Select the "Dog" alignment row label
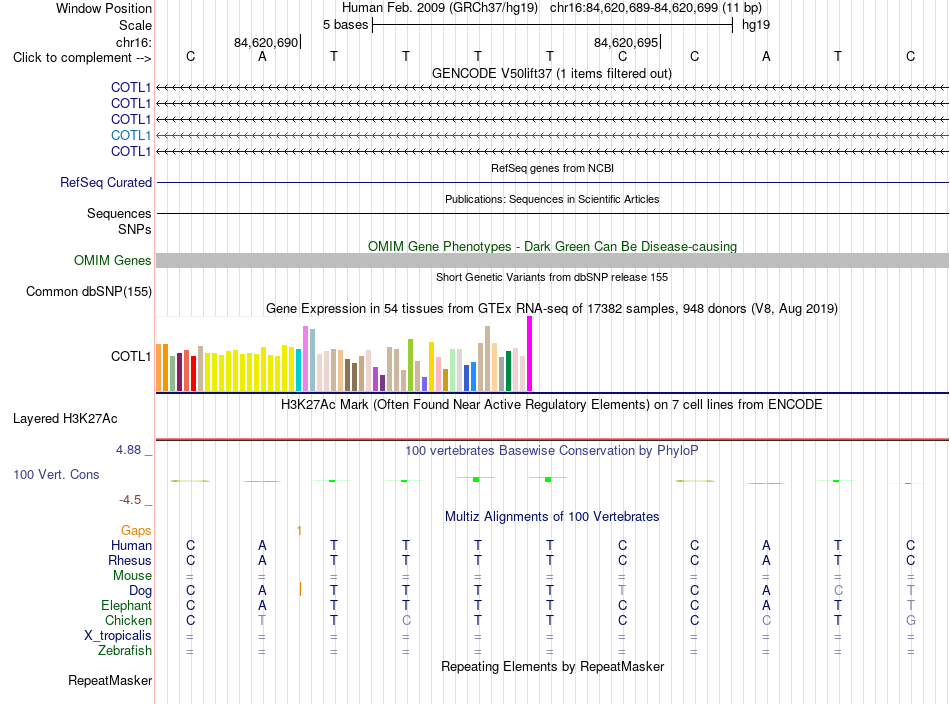The width and height of the screenshot is (950, 704). pos(140,591)
